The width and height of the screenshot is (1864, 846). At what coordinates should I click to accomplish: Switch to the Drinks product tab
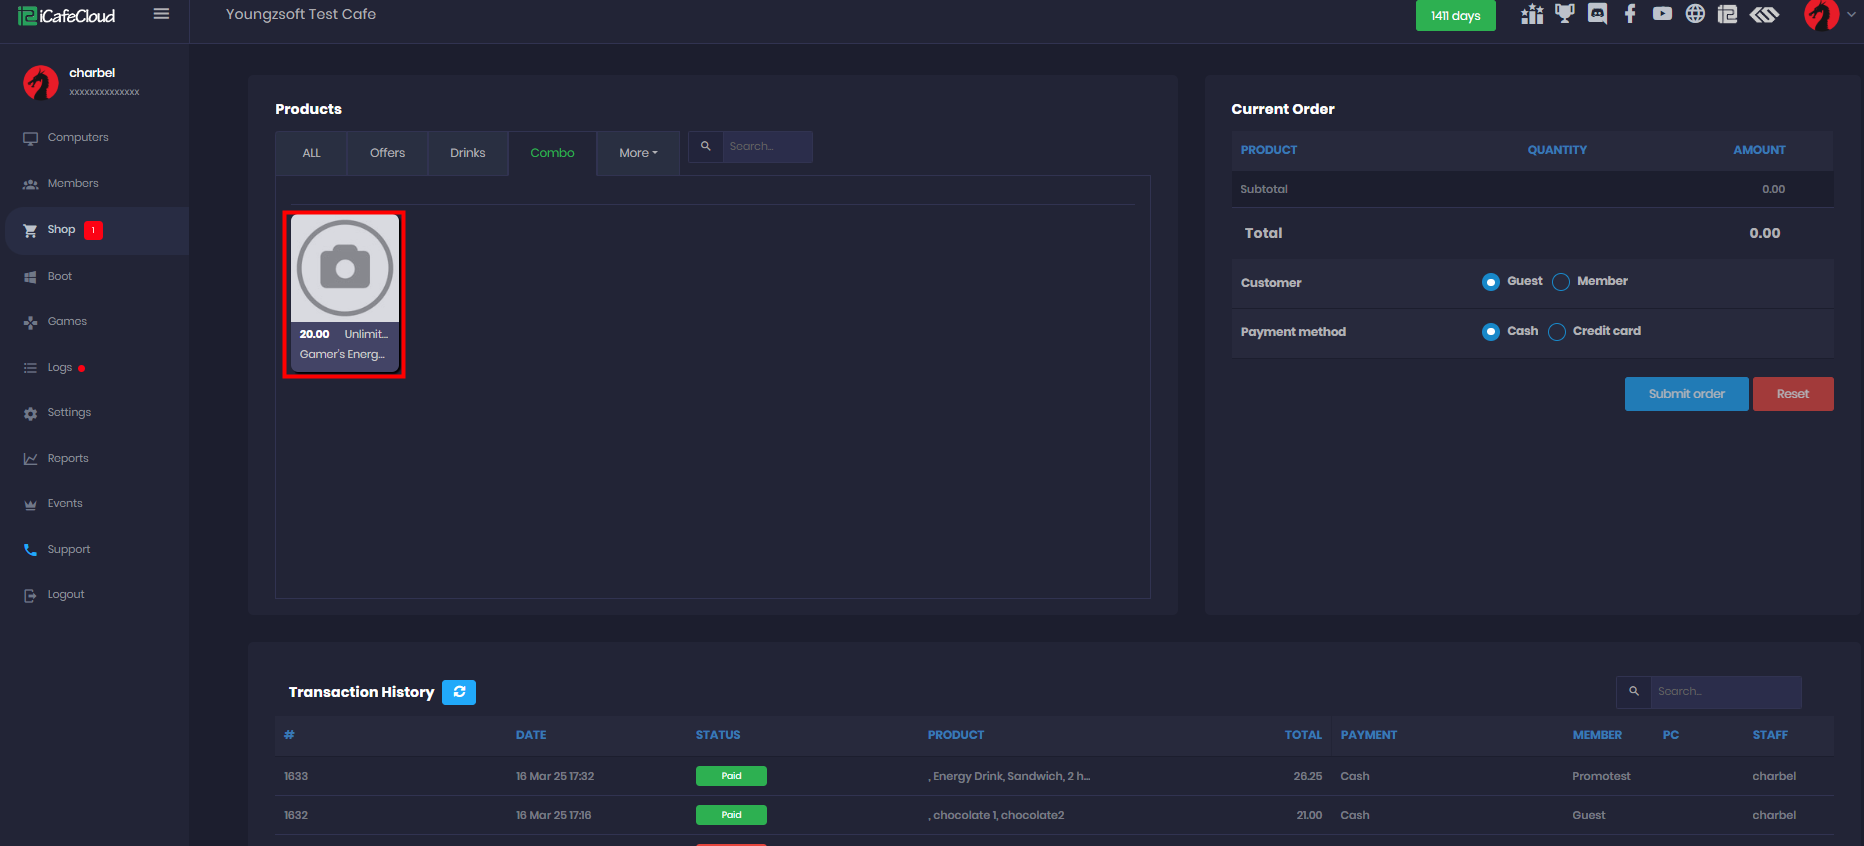tap(467, 153)
